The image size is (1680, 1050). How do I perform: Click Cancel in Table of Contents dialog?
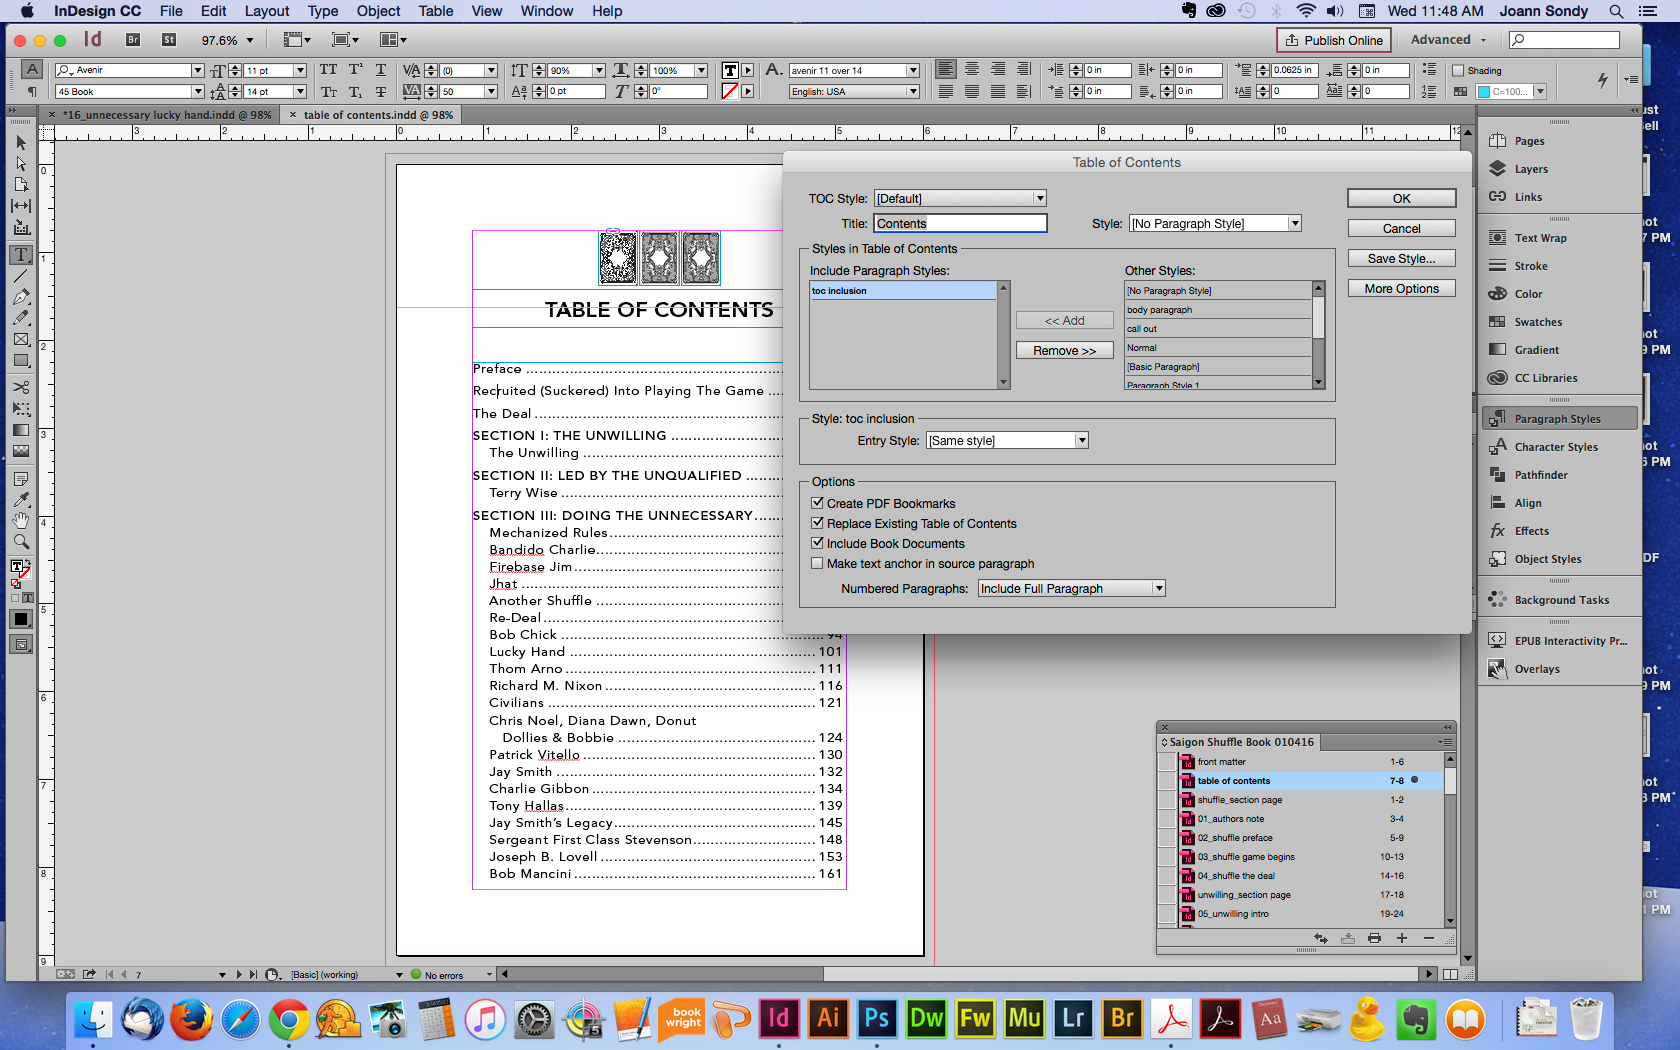[1401, 228]
